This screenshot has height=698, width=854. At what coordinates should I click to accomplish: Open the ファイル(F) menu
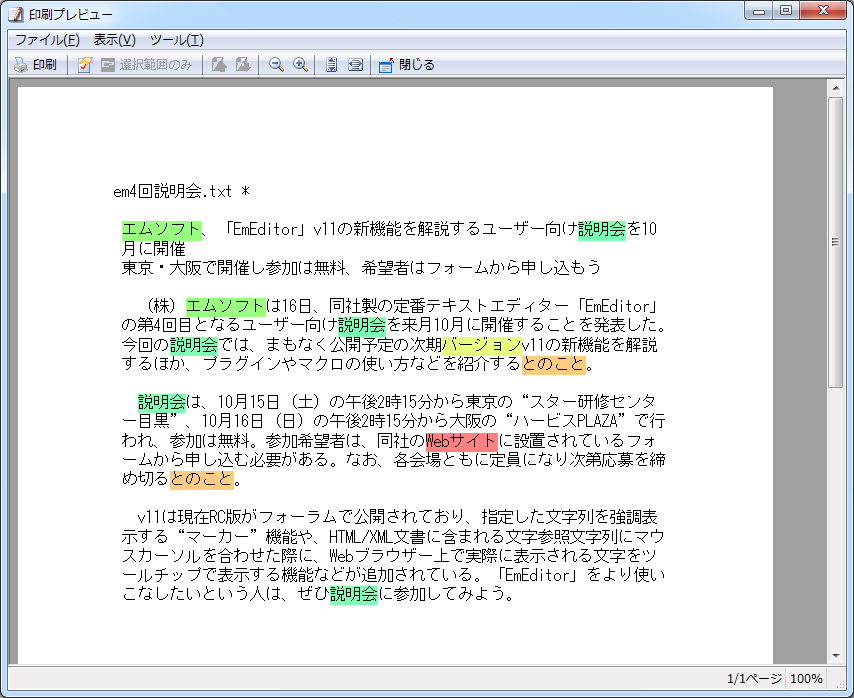coord(47,40)
